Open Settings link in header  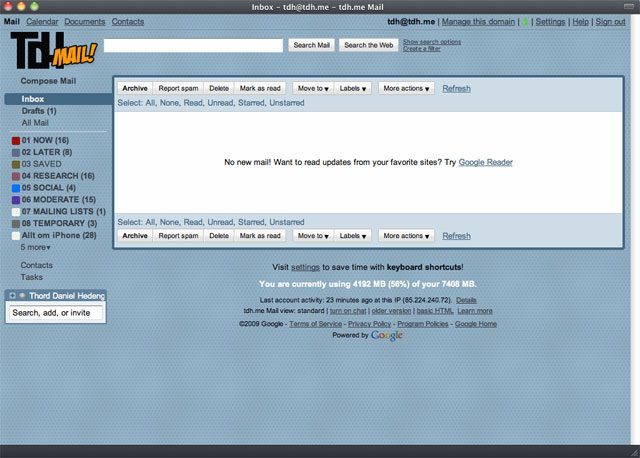coord(550,22)
